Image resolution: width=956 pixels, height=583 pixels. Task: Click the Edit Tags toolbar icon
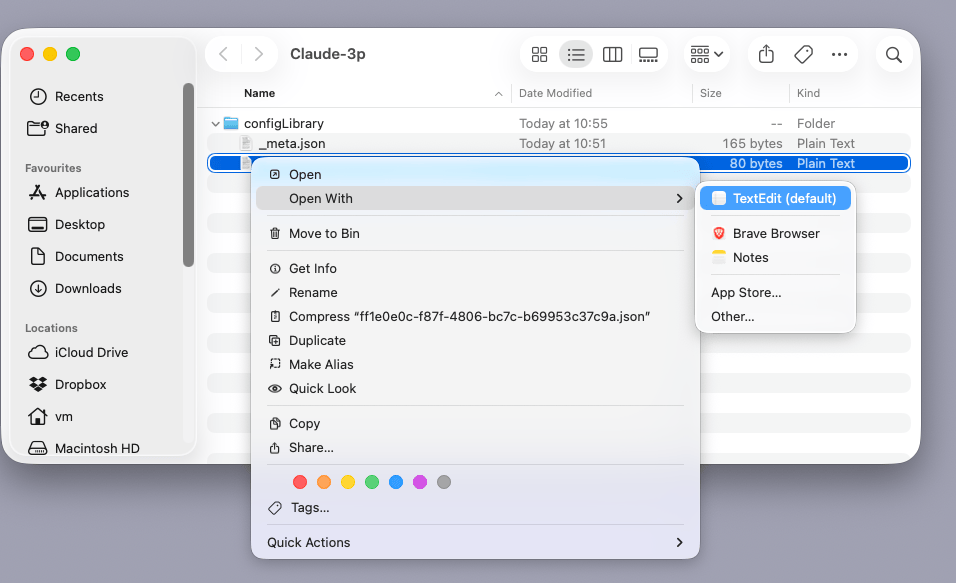click(804, 54)
